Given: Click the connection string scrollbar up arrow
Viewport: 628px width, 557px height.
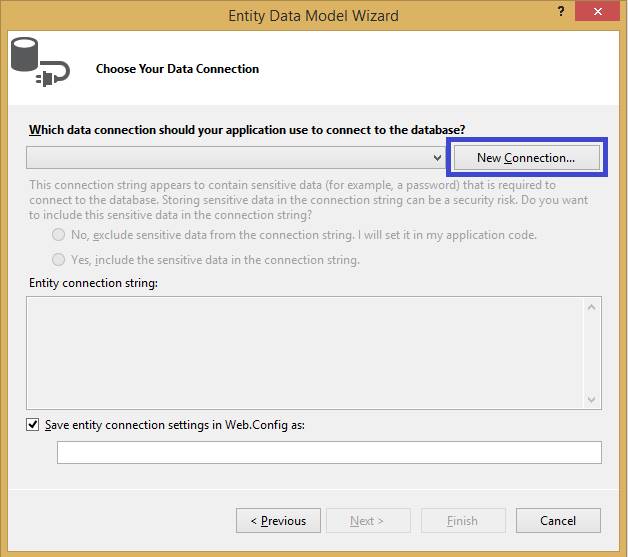Looking at the screenshot, I should (593, 306).
